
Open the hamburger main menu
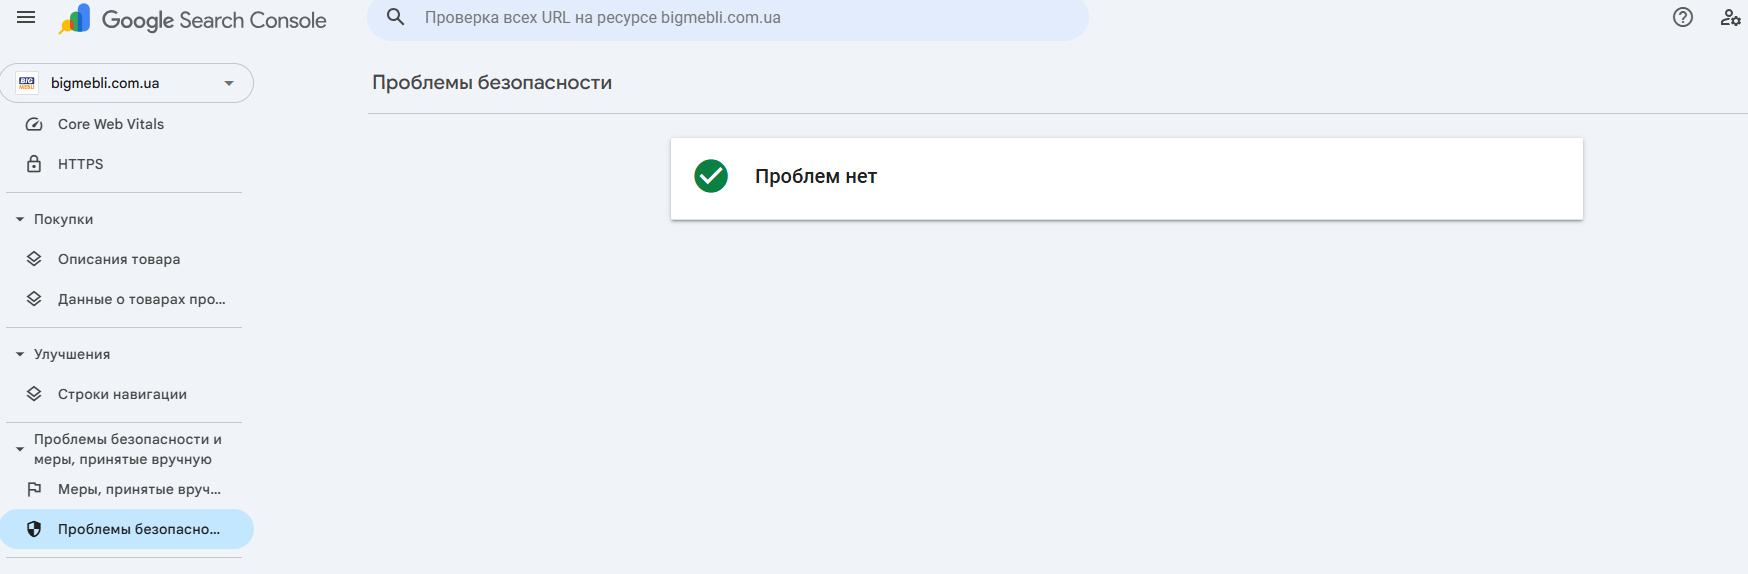pyautogui.click(x=26, y=18)
